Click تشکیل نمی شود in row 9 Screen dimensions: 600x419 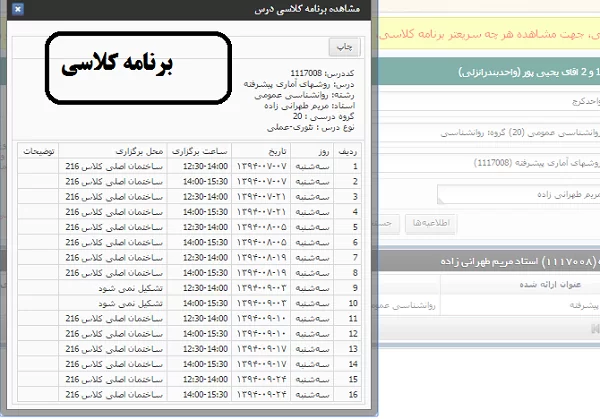click(x=130, y=288)
